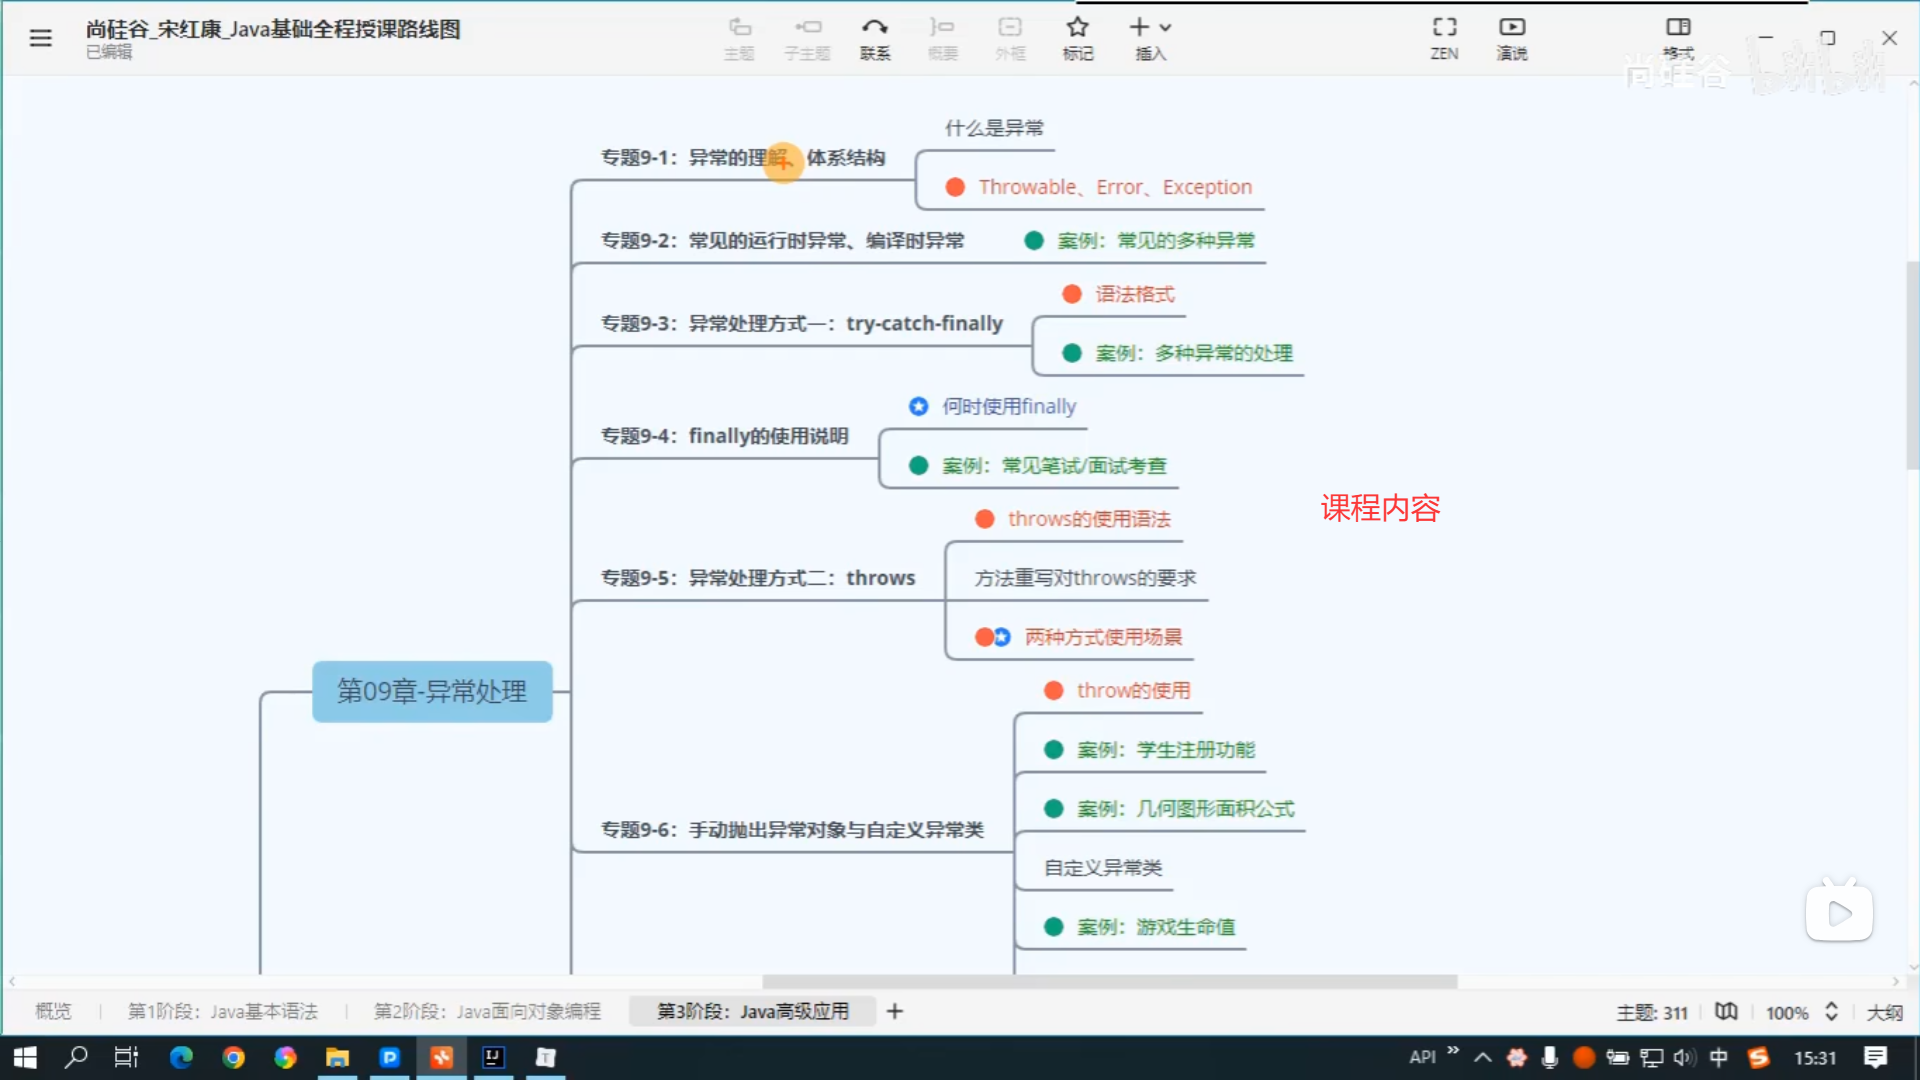Select the 专题9-3 try-catch-finally topic
The height and width of the screenshot is (1080, 1920).
[x=801, y=323]
